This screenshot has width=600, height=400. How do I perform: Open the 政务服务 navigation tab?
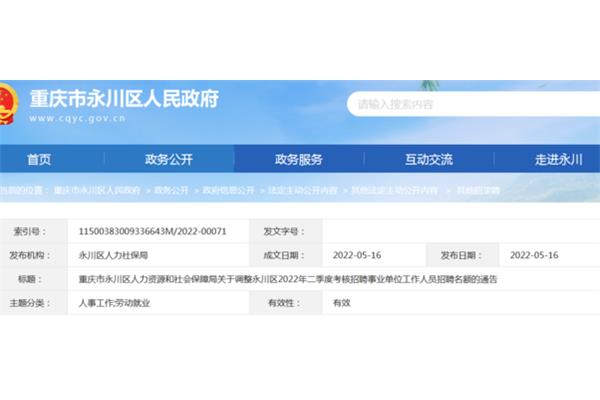pos(299,159)
